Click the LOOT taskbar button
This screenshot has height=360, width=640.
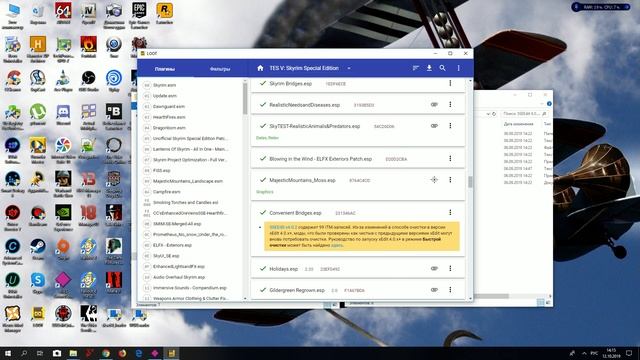coord(171,353)
